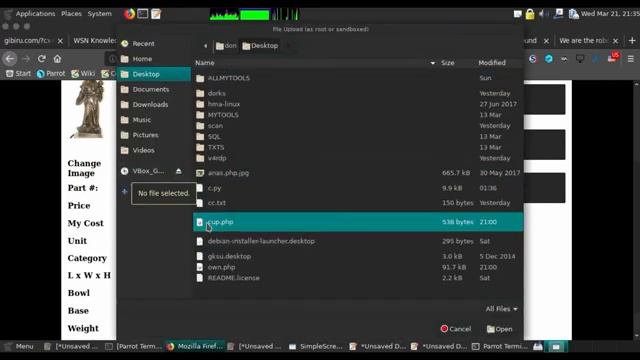
Task: Sort files by Name column
Action: point(314,63)
